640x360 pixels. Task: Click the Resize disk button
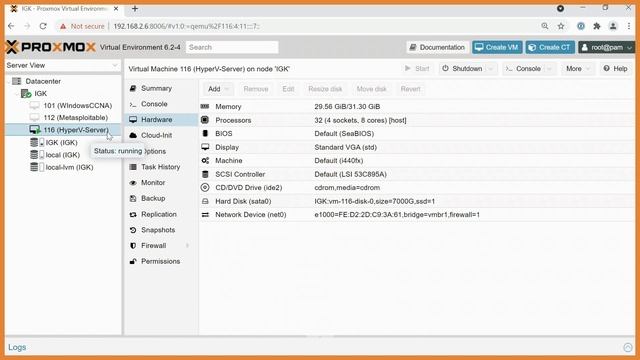click(x=325, y=89)
